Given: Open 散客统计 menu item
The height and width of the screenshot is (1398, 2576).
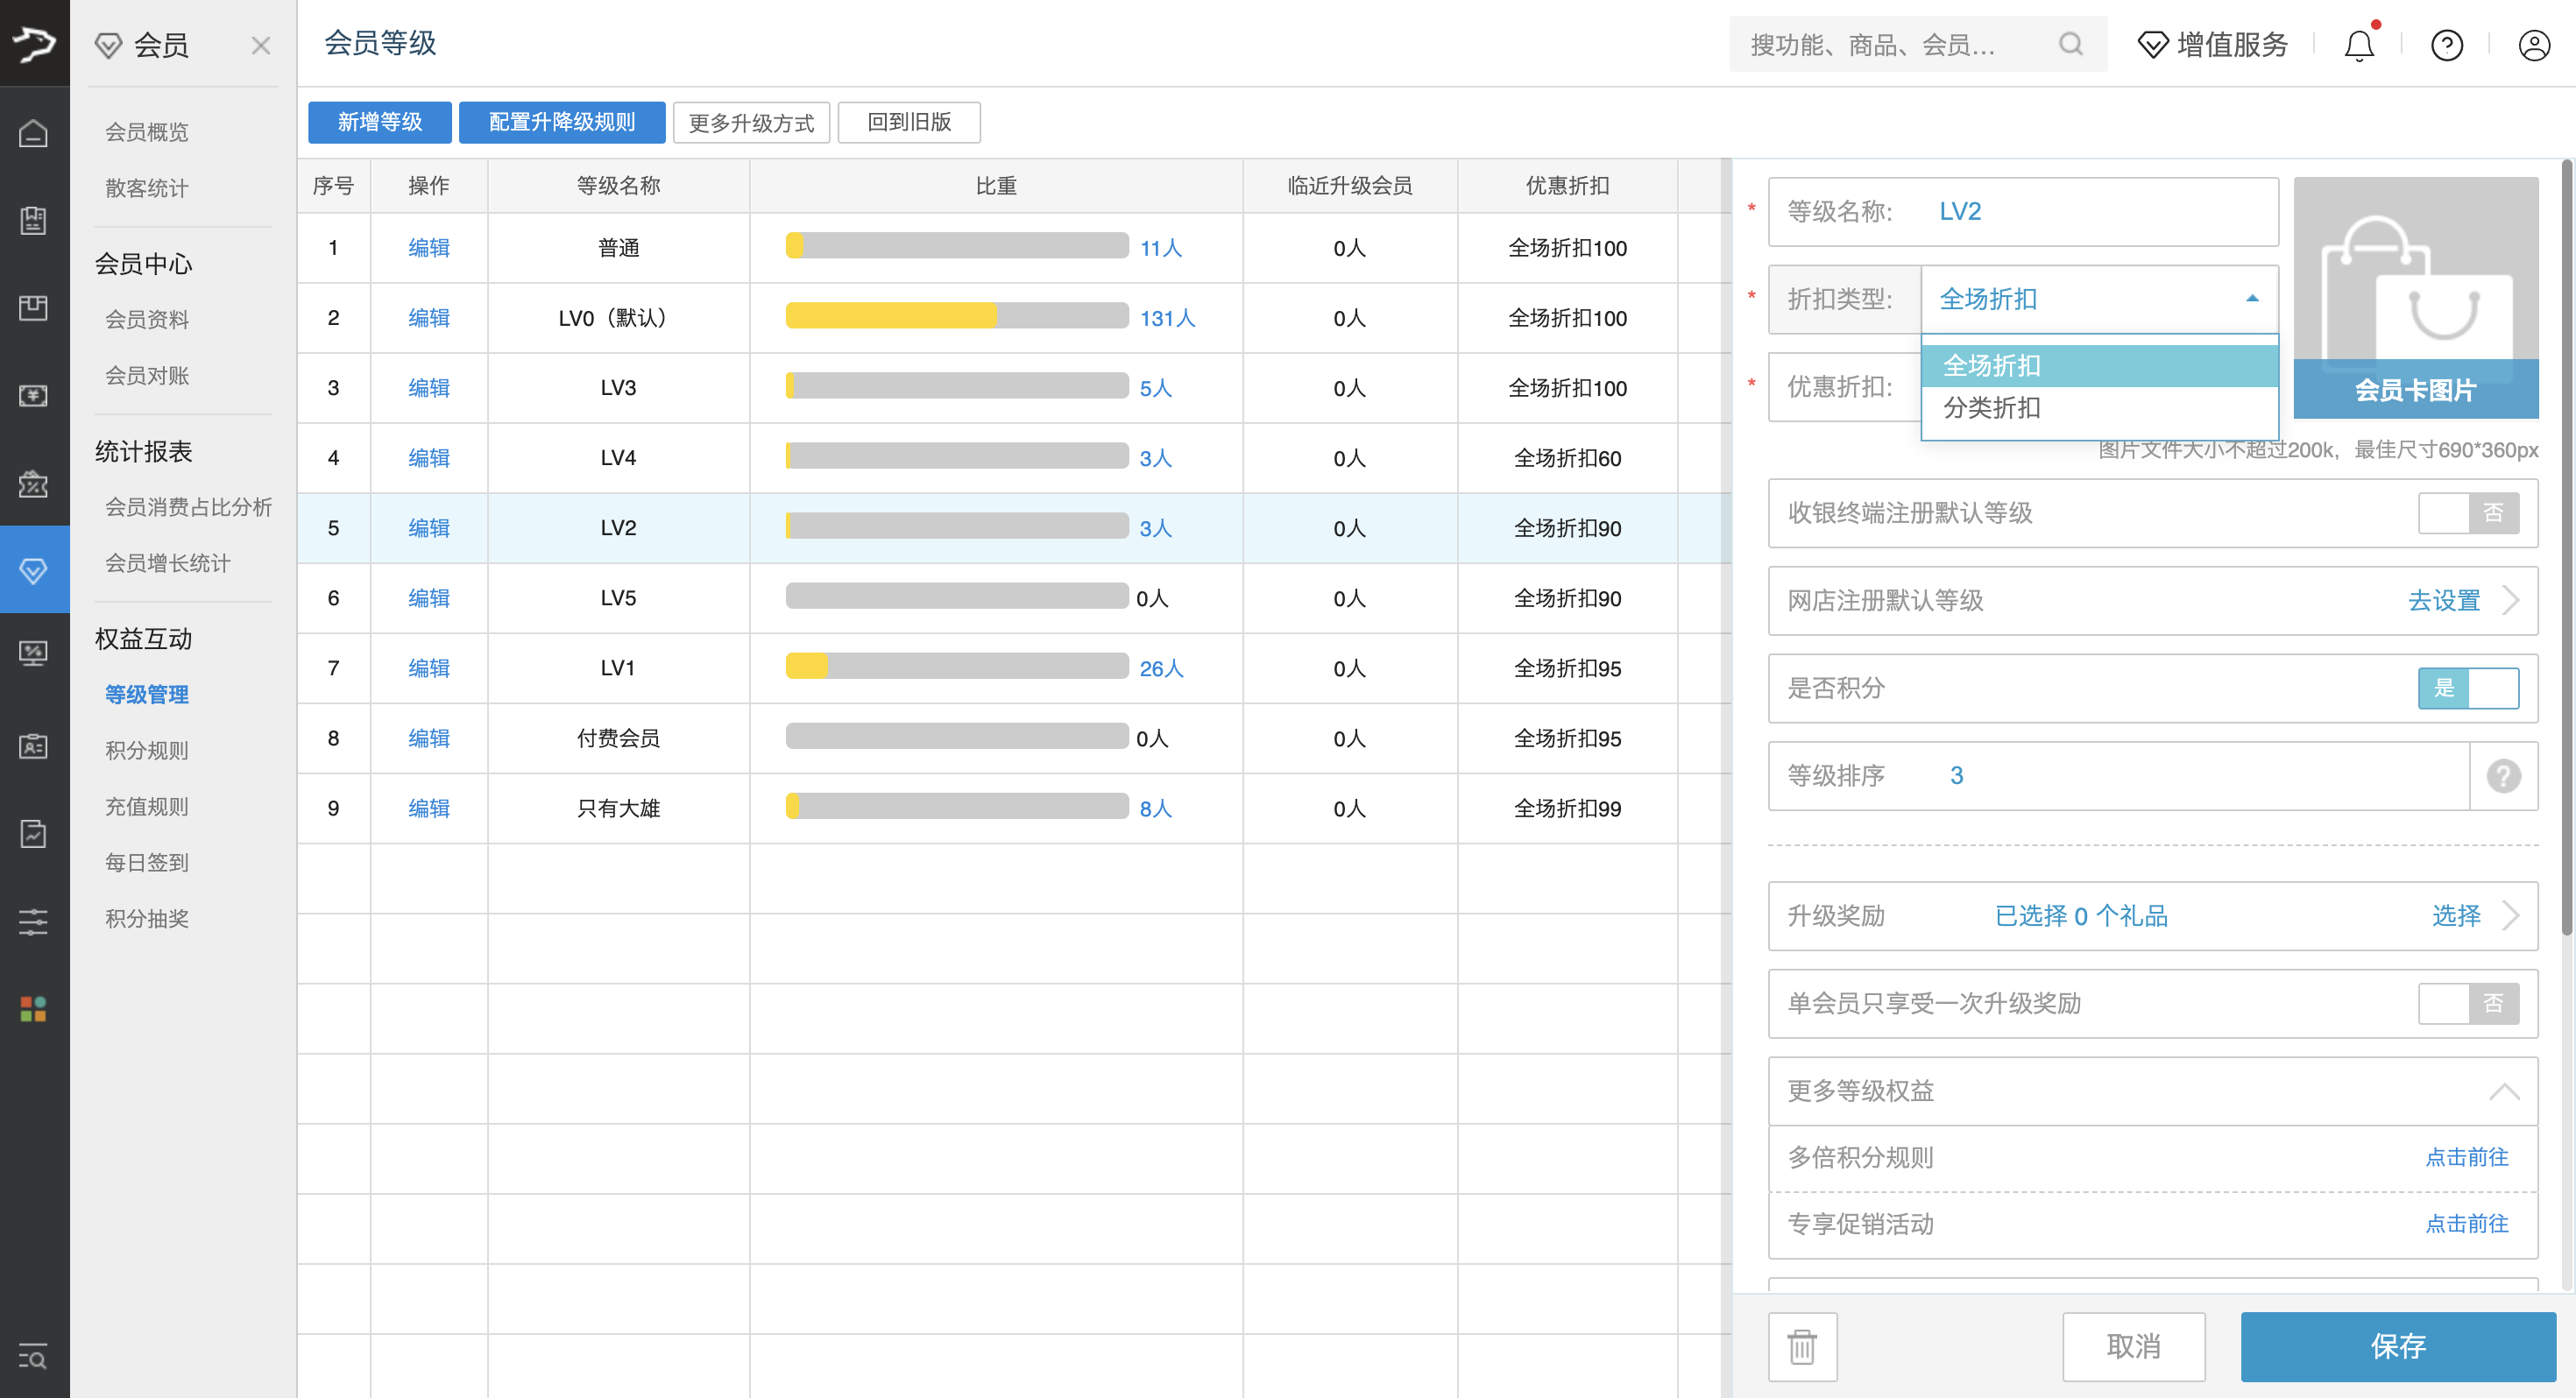Looking at the screenshot, I should tap(147, 188).
